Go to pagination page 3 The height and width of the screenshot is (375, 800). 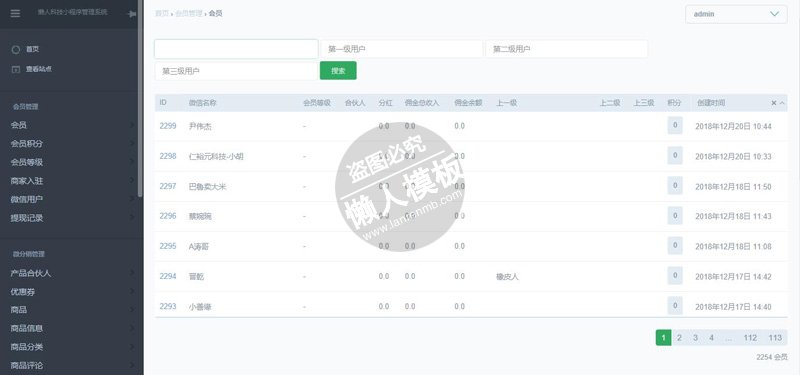[x=695, y=338]
